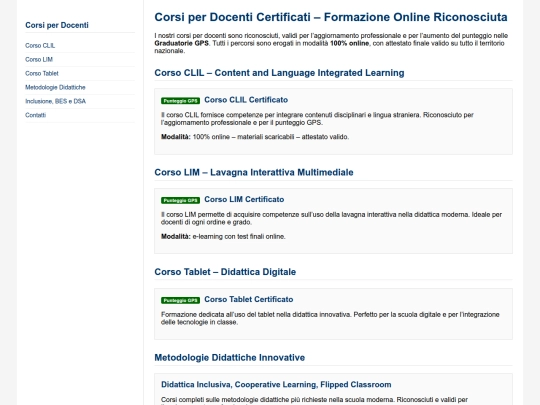Click the Corso Tablet – Didattica Digitale heading

point(225,272)
